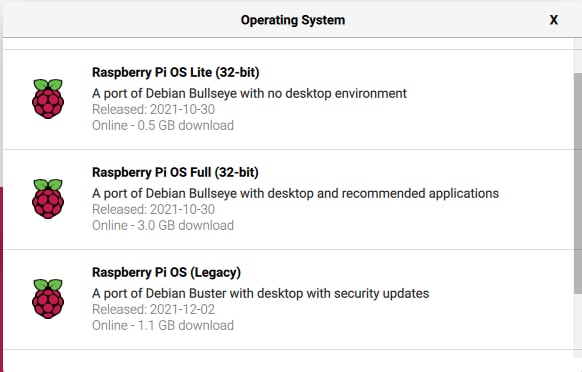This screenshot has height=372, width=582.
Task: Choose Raspberry Pi OS Full (32-bit) title
Action: tap(175, 172)
